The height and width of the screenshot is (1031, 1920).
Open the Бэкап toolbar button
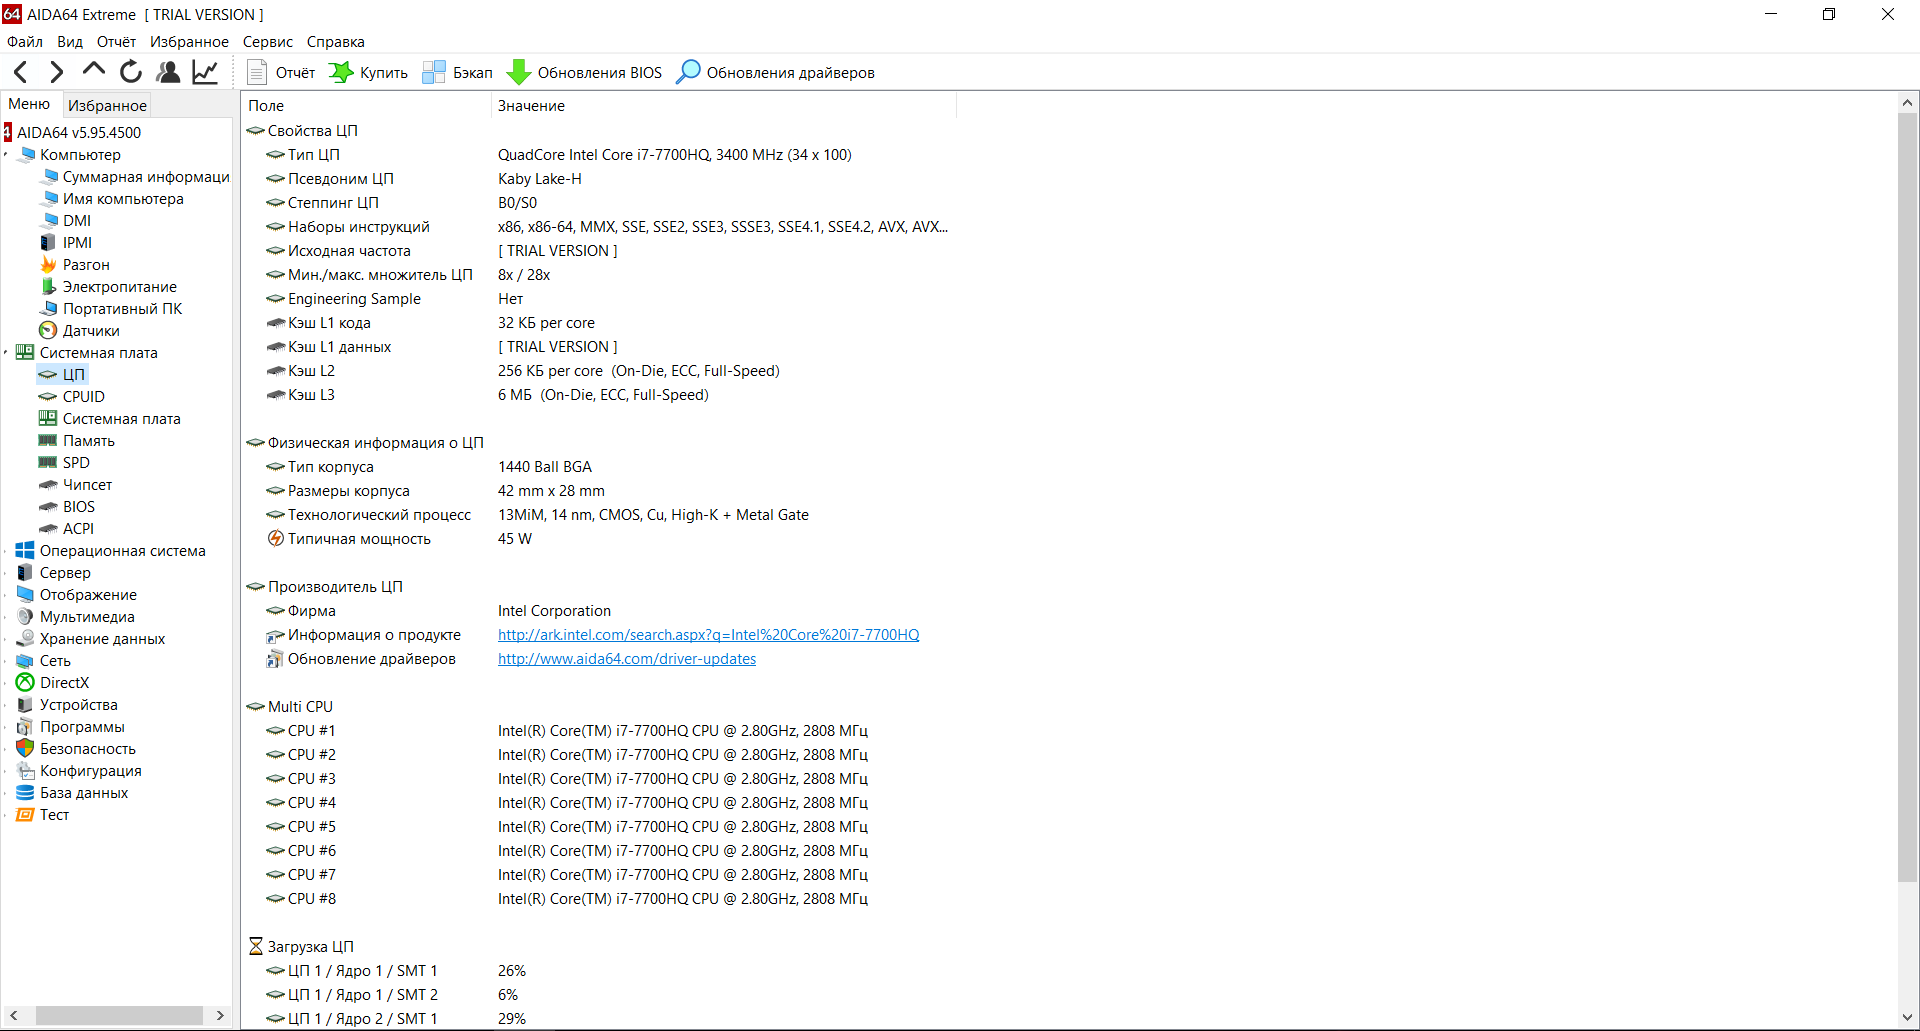pyautogui.click(x=457, y=72)
